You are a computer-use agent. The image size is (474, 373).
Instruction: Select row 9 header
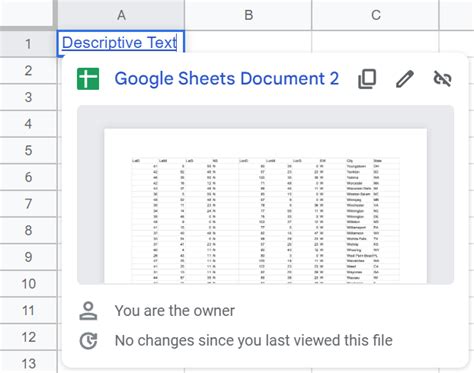pyautogui.click(x=28, y=257)
